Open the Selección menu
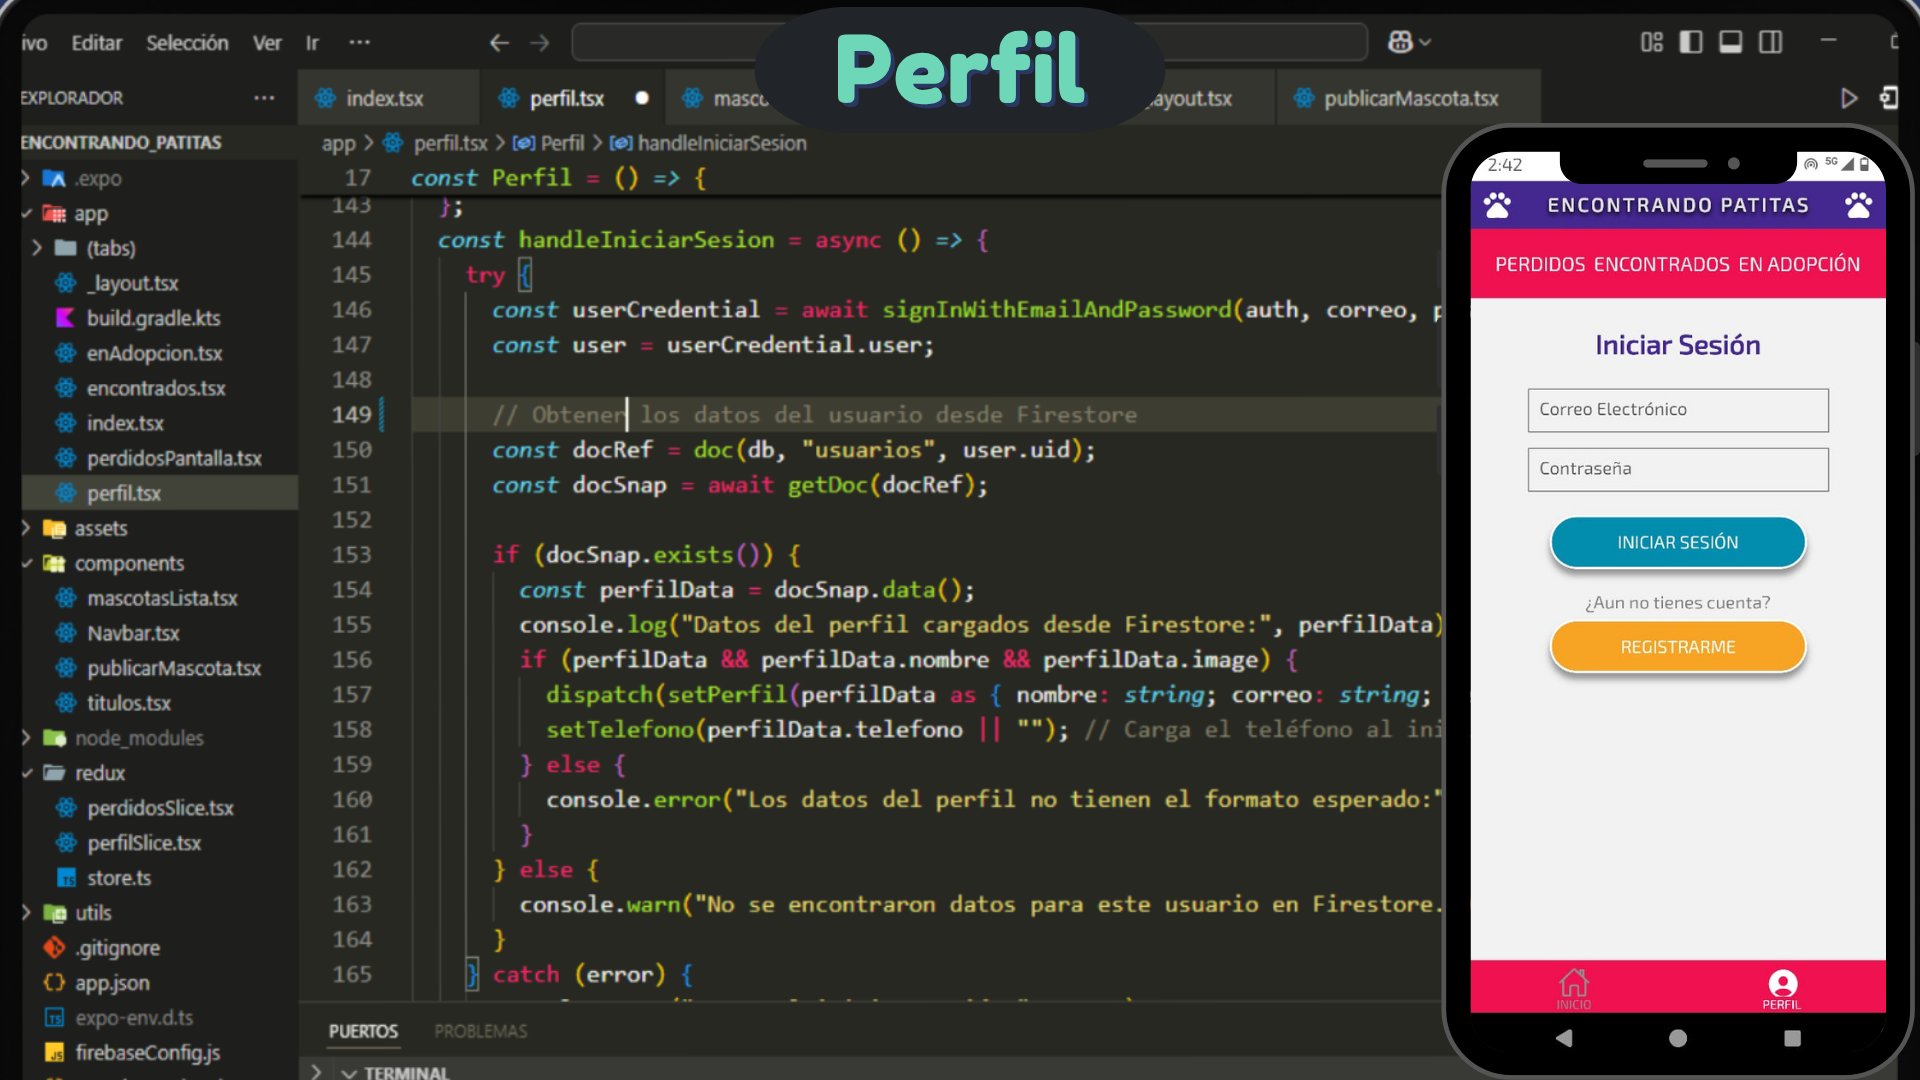 [x=187, y=43]
